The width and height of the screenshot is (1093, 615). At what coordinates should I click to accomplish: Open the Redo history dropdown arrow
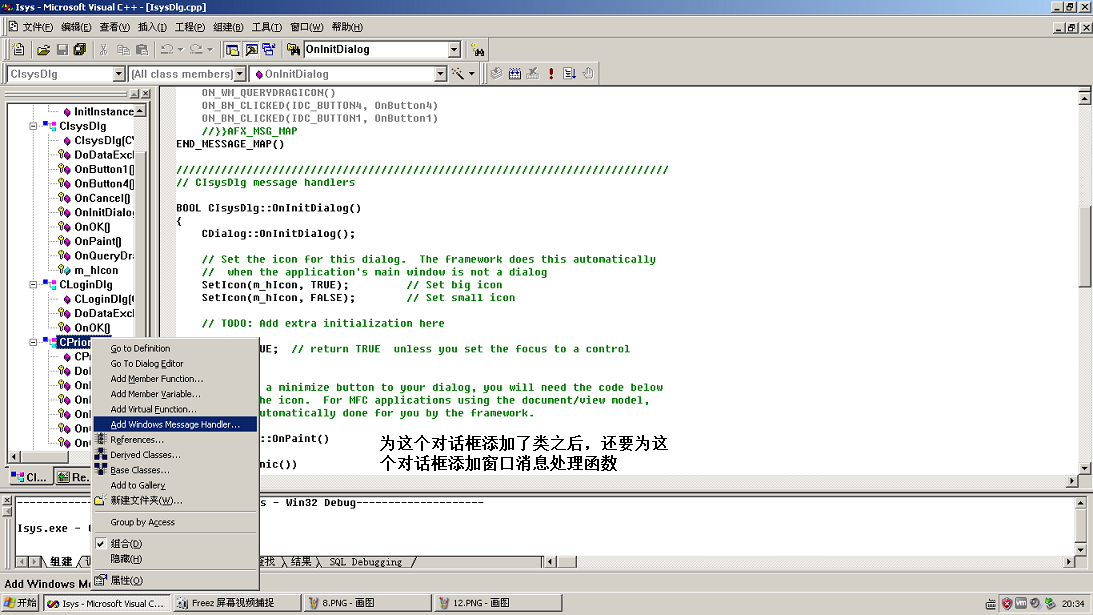coord(210,50)
